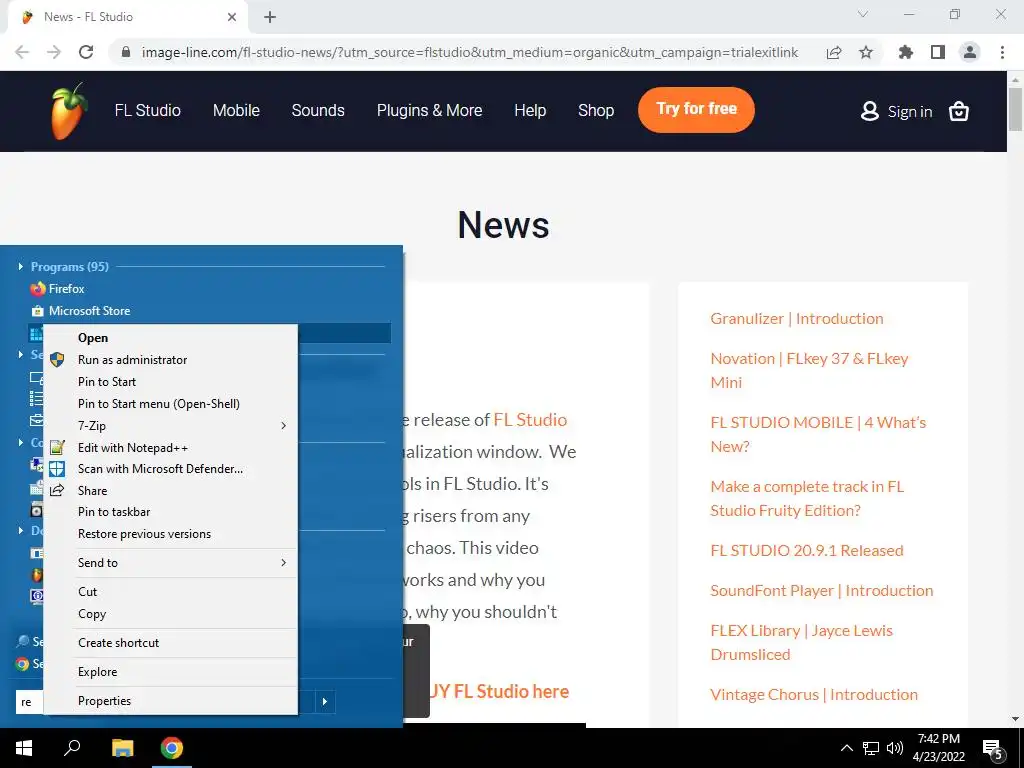Image resolution: width=1024 pixels, height=768 pixels.
Task: Select Pin to Start
Action: pos(170,382)
